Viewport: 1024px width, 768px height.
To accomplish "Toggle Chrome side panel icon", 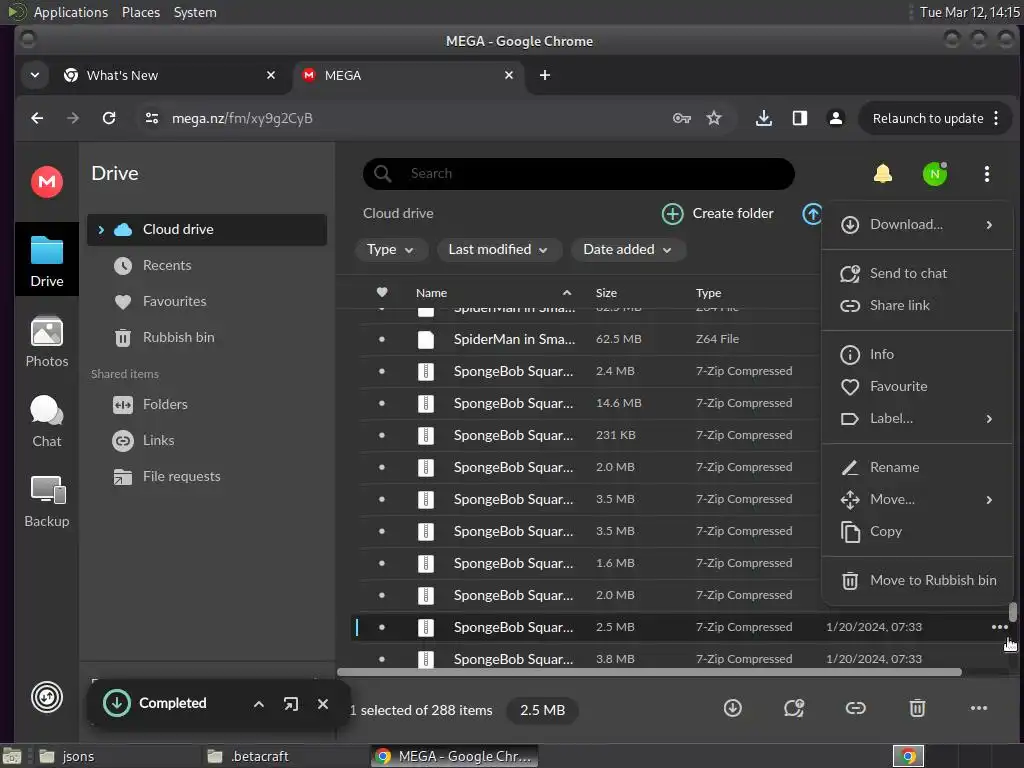I will (800, 118).
